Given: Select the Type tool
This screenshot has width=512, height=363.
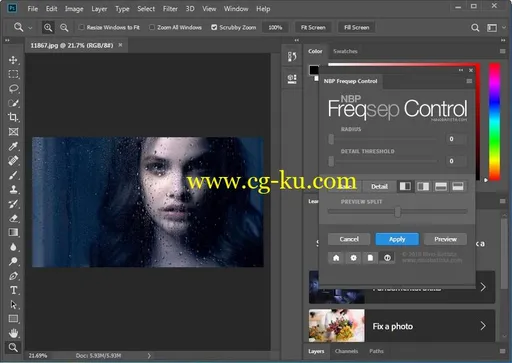Looking at the screenshot, I should point(13,290).
